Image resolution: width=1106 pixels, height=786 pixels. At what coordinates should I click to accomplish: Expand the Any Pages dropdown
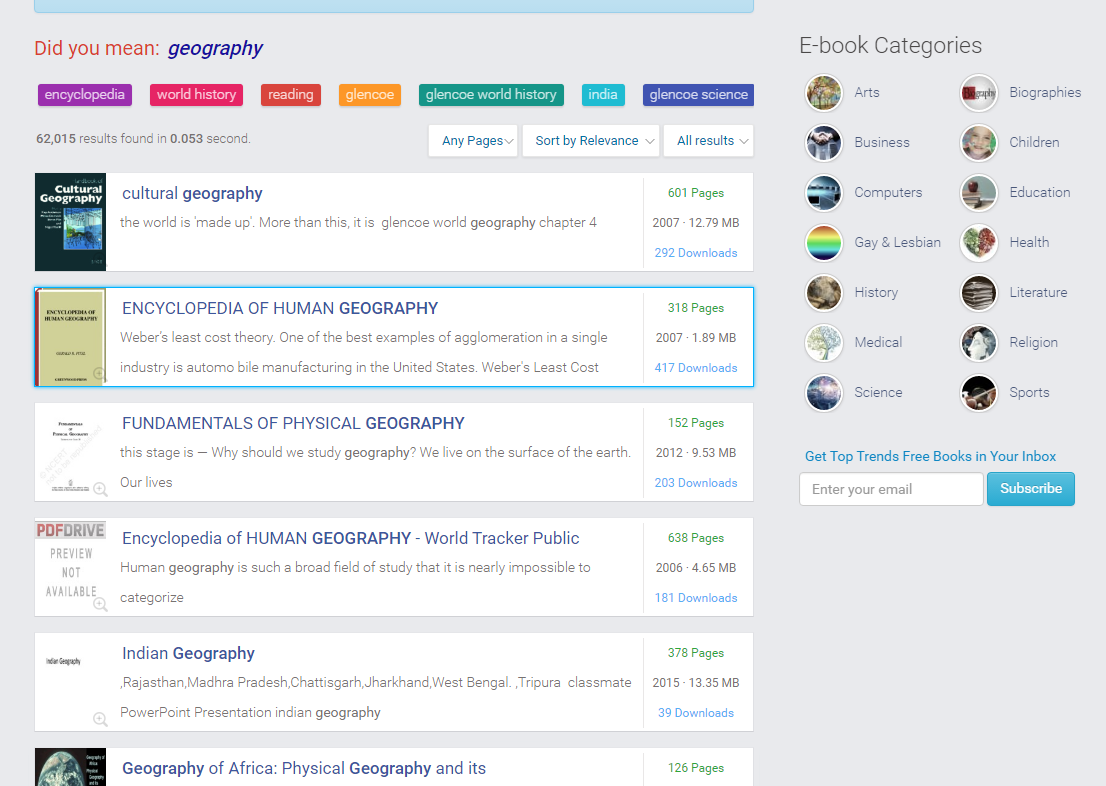click(x=473, y=140)
